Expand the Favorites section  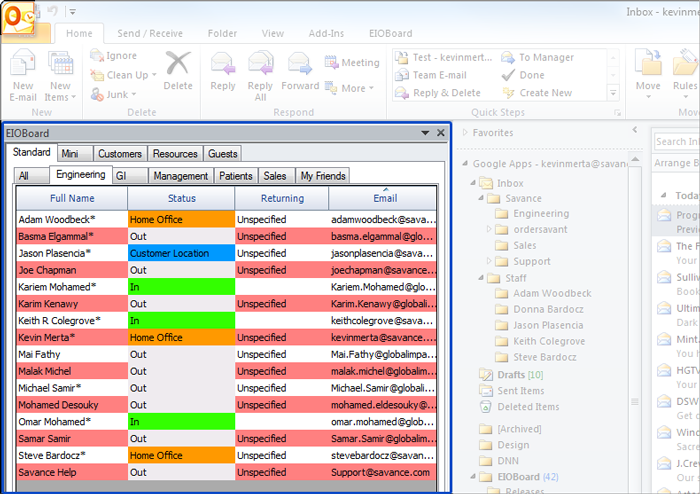pyautogui.click(x=465, y=133)
